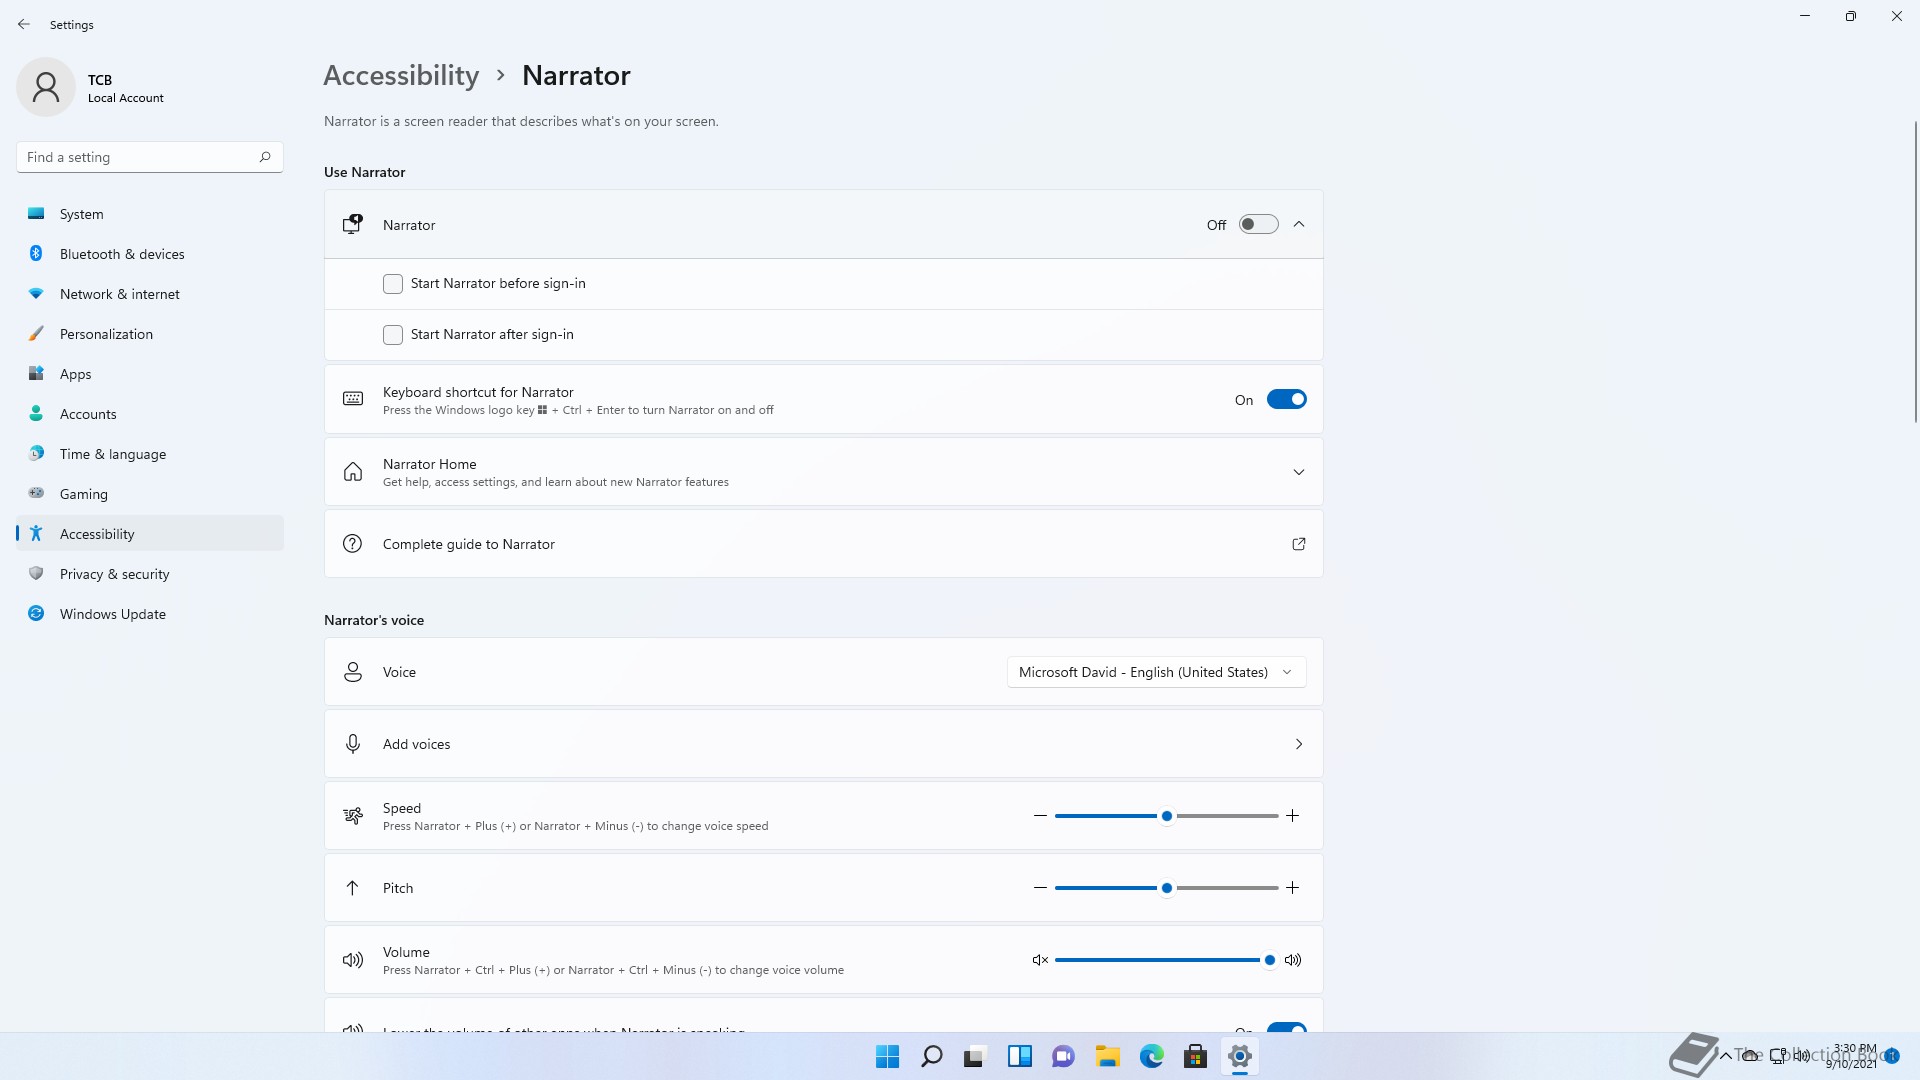Click the TCB Local Account name
This screenshot has width=1920, height=1080.
click(125, 88)
